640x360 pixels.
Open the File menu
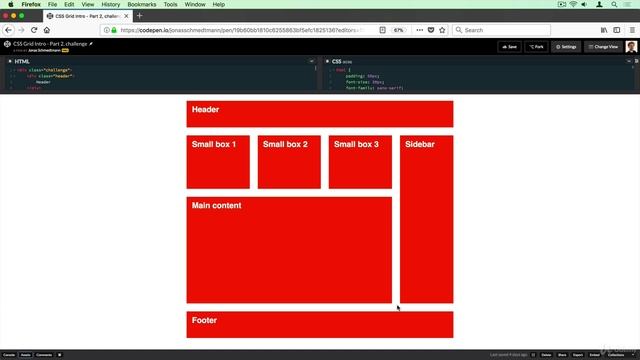52,4
